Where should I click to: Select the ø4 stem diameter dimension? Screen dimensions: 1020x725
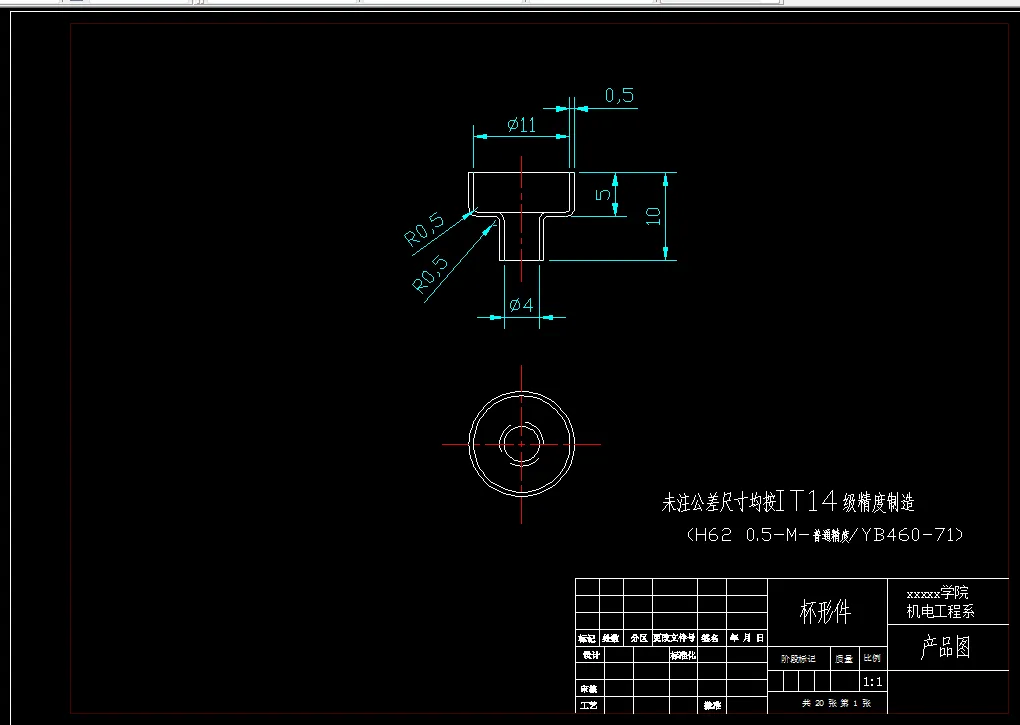pyautogui.click(x=521, y=304)
